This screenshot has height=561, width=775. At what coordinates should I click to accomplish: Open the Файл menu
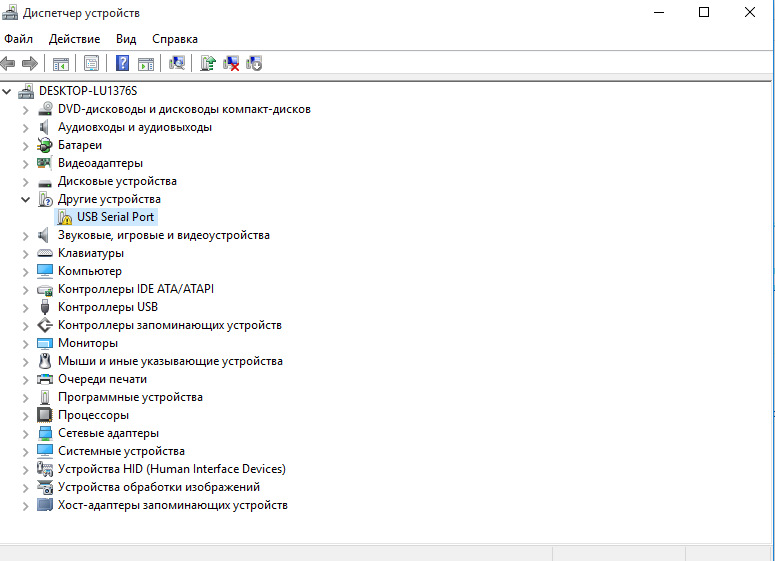coord(18,39)
